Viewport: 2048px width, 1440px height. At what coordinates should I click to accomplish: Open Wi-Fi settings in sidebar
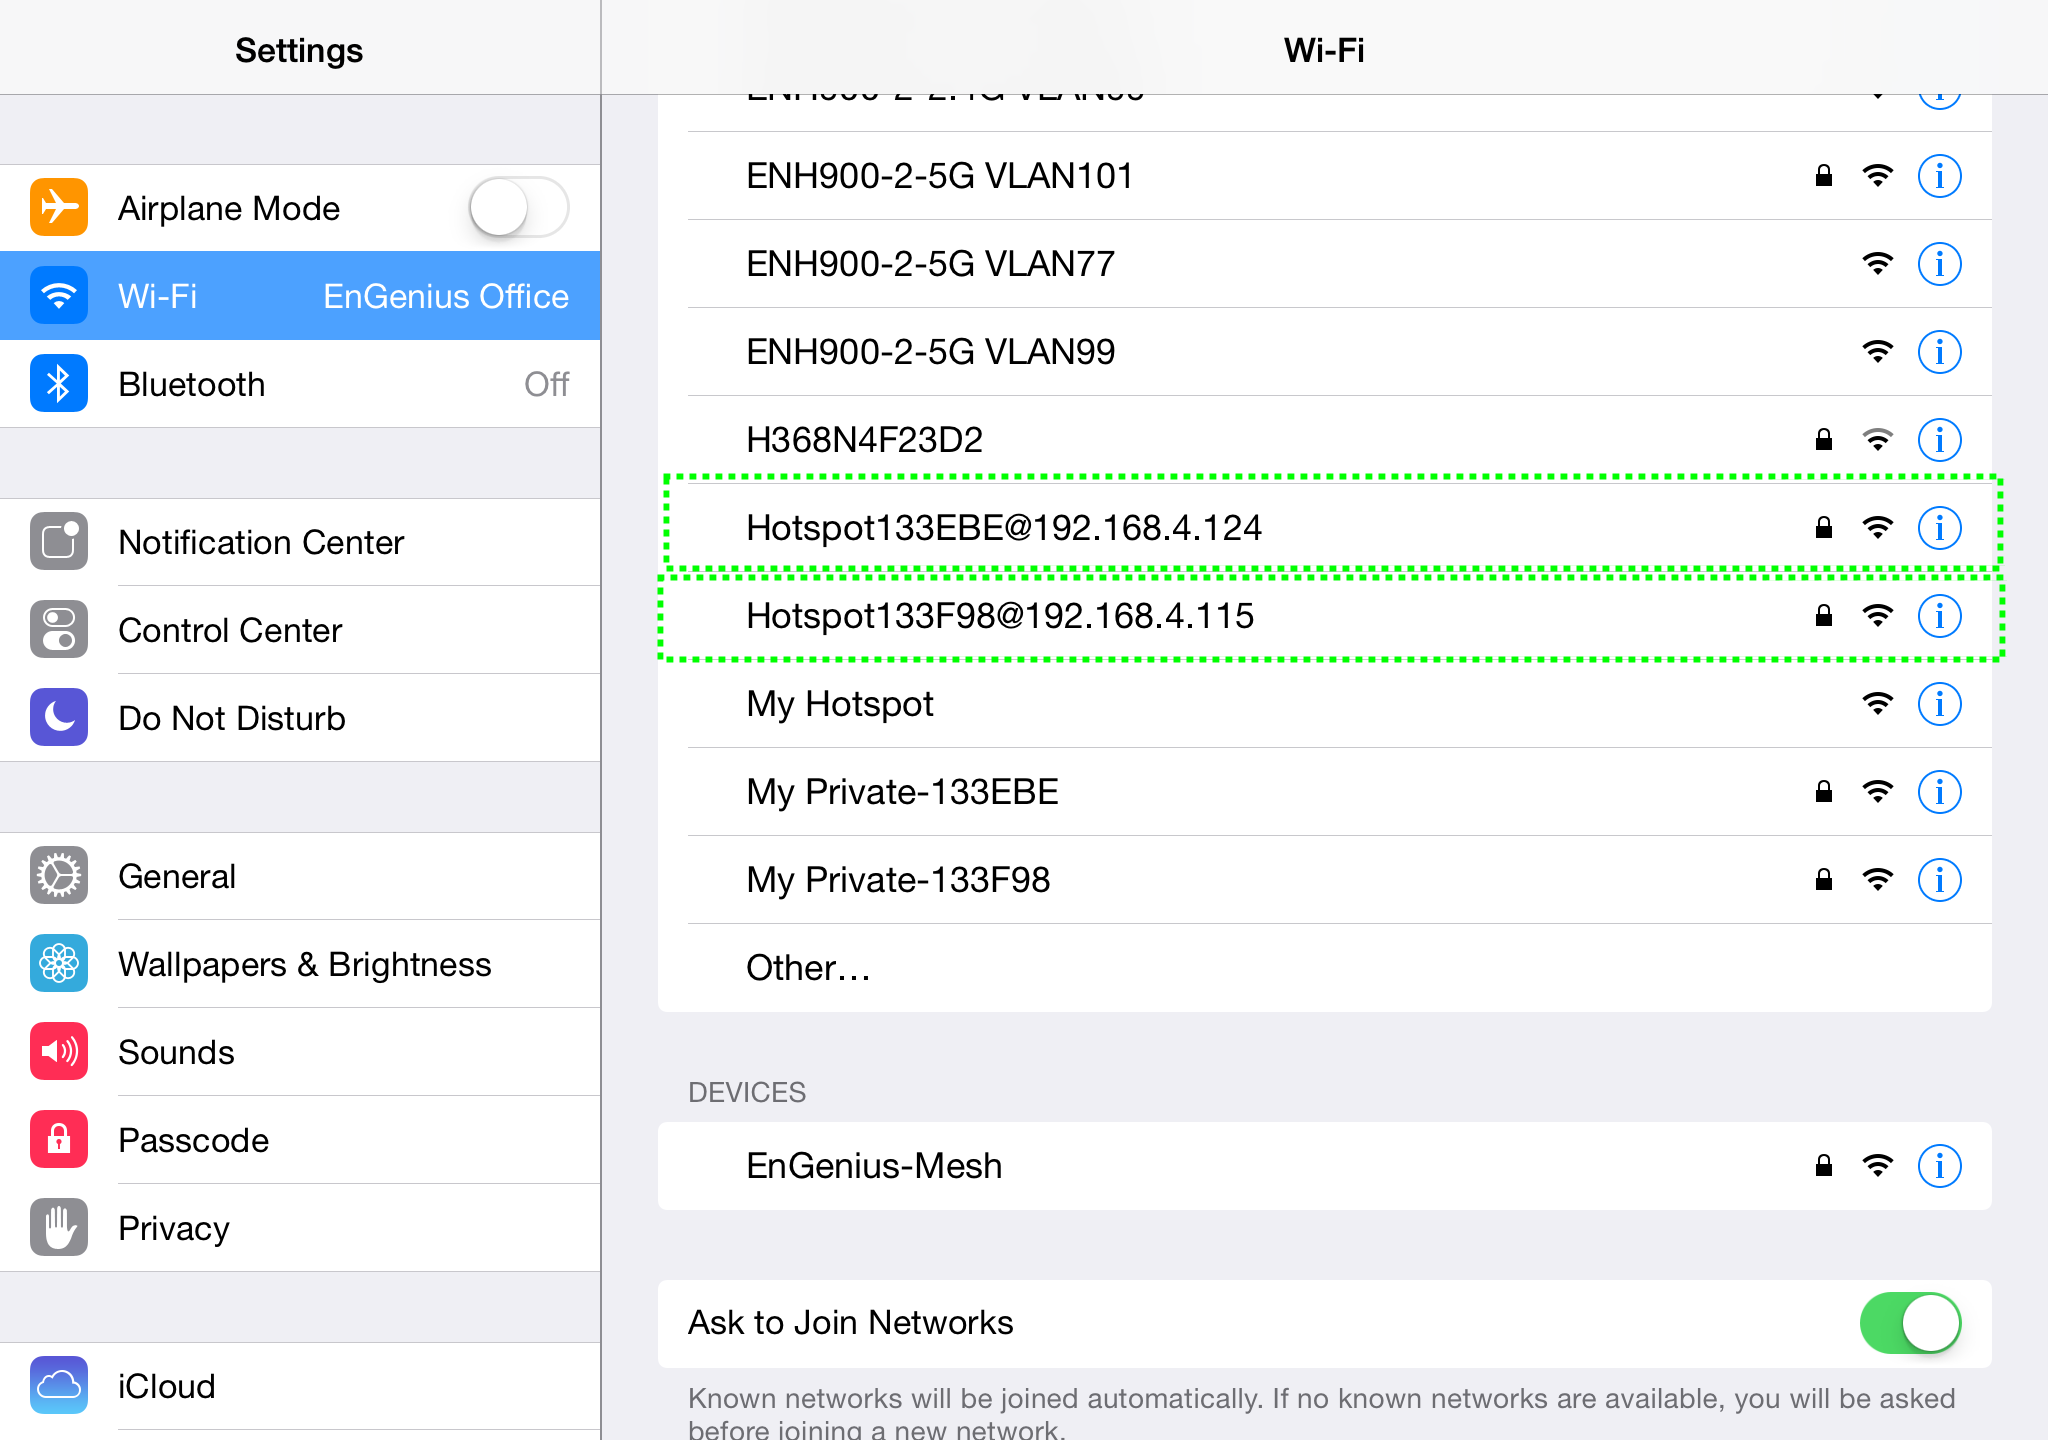click(x=300, y=296)
